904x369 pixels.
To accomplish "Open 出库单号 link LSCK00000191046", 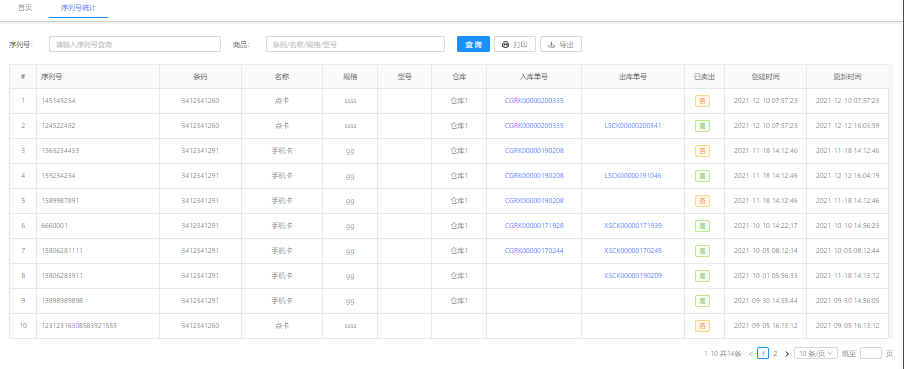I will tap(633, 175).
